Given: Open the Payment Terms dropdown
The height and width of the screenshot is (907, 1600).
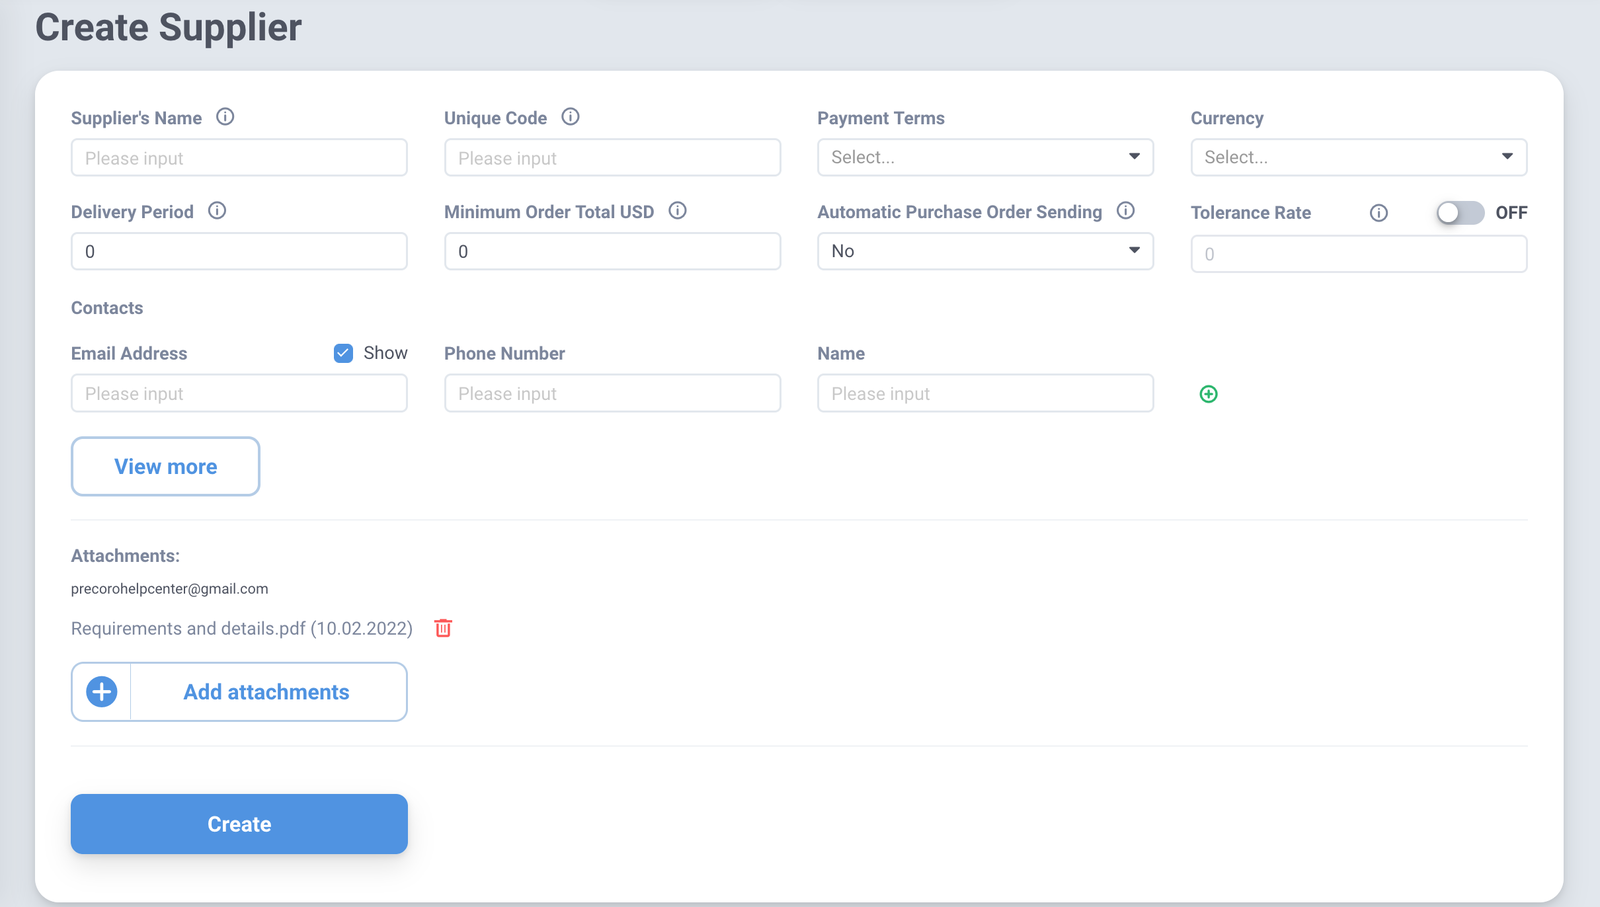Looking at the screenshot, I should tap(985, 157).
